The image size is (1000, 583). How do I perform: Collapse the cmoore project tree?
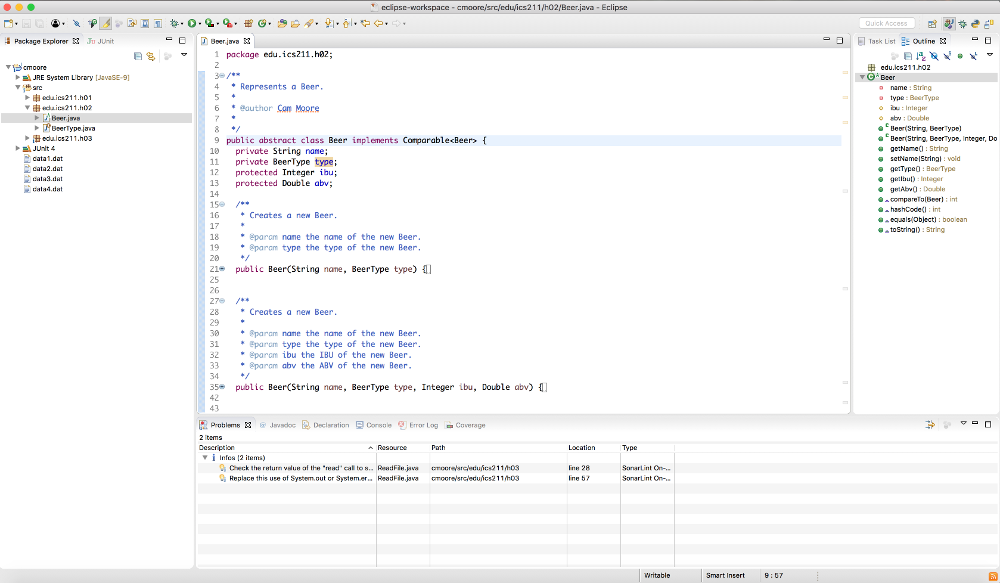(9, 67)
